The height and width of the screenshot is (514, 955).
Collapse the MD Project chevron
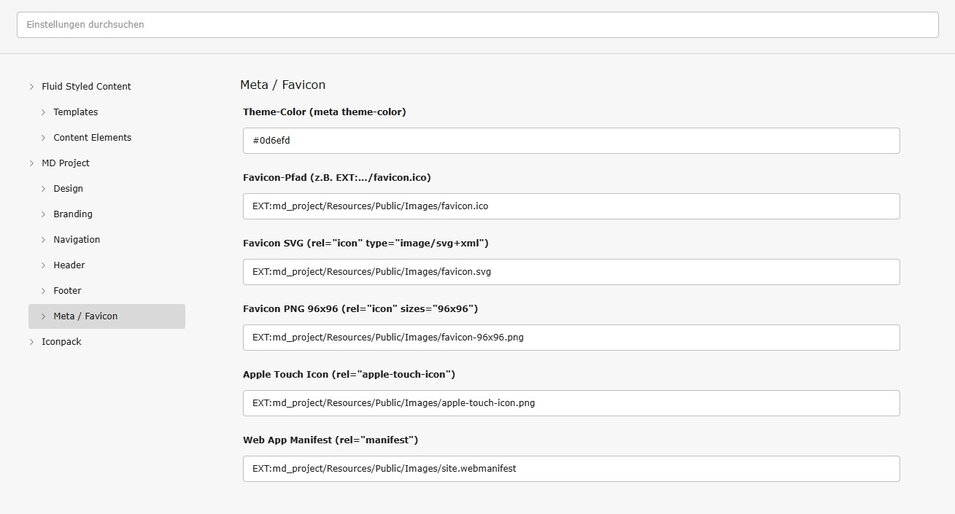(31, 163)
